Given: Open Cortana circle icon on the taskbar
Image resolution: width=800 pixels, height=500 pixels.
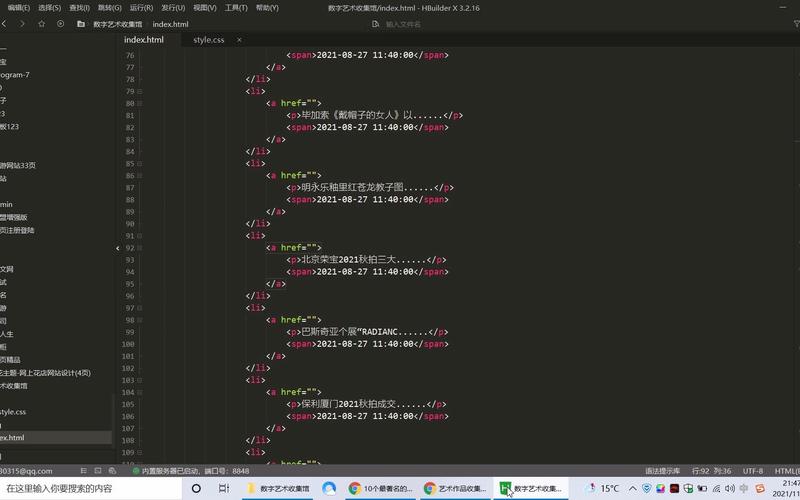Looking at the screenshot, I should click(x=196, y=488).
